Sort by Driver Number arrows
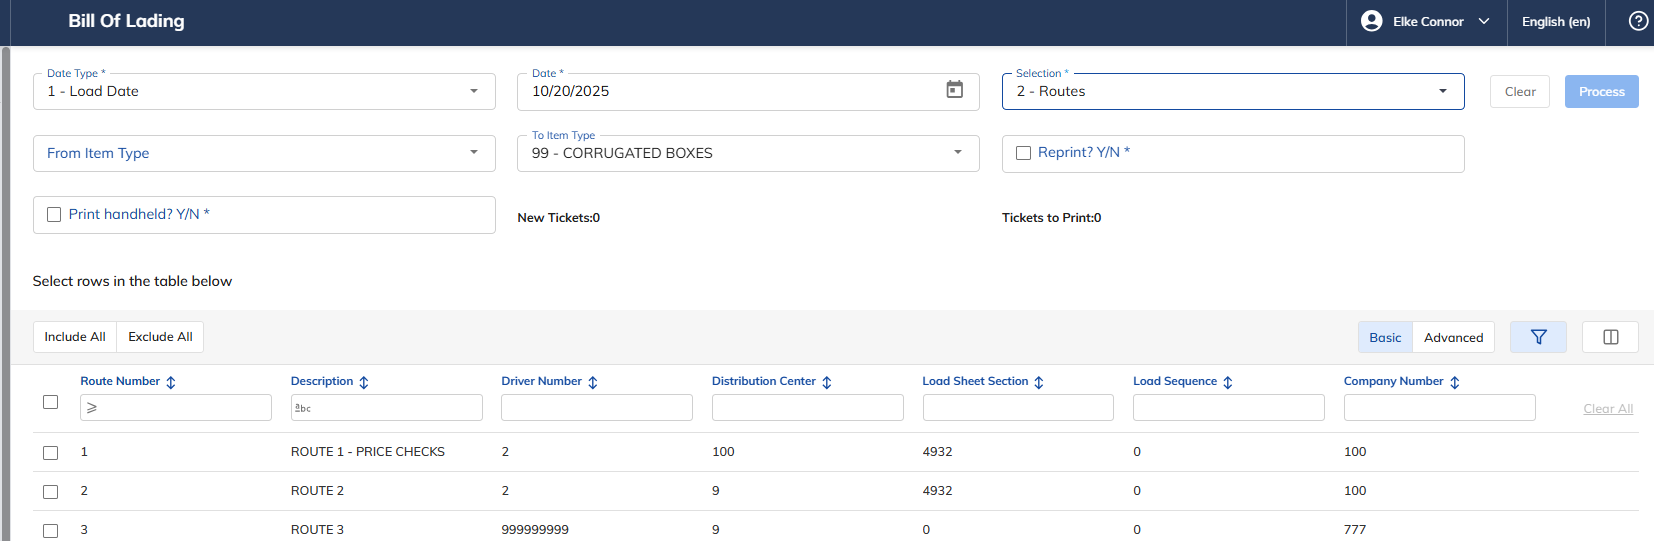 pos(593,382)
